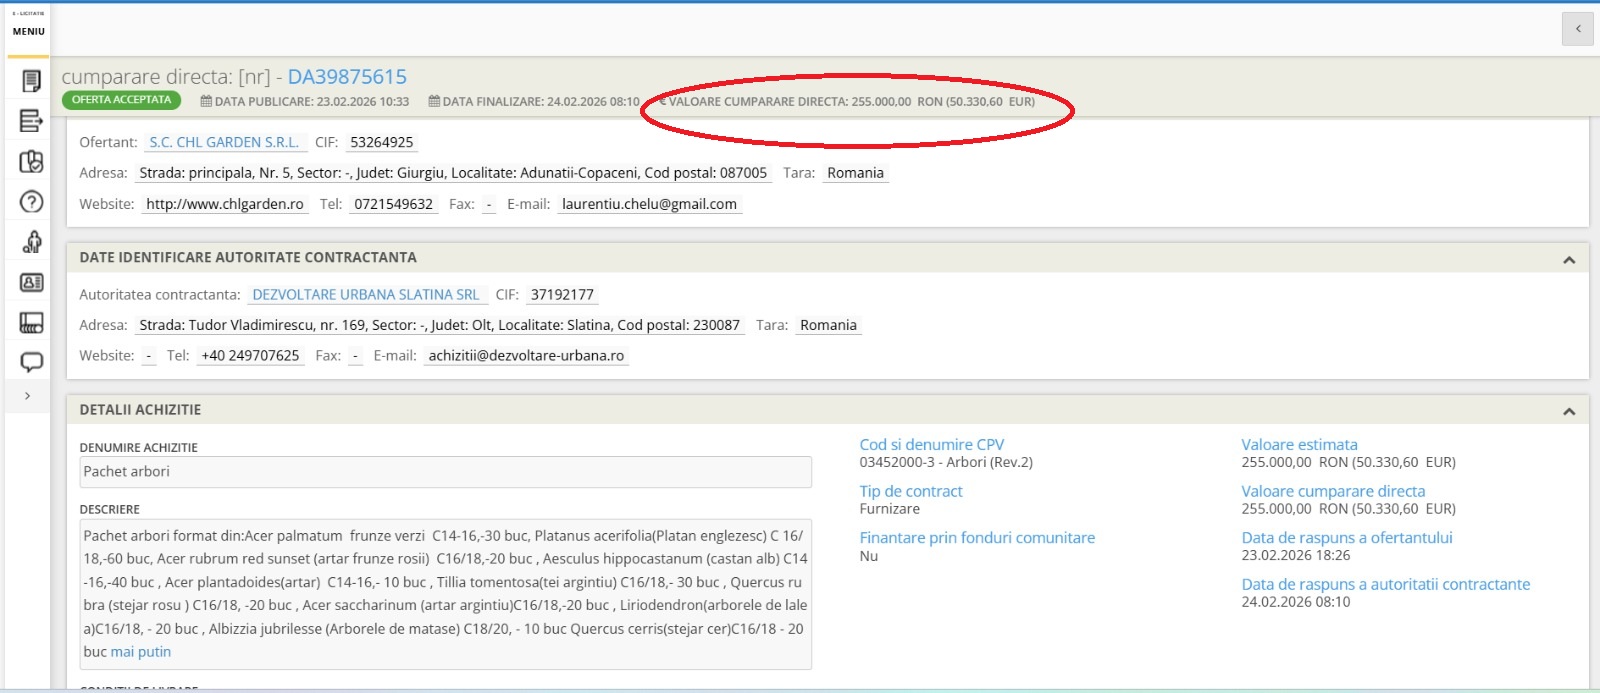1600x693 pixels.
Task: Click 'mai putin' to shorten description
Action: coord(141,652)
